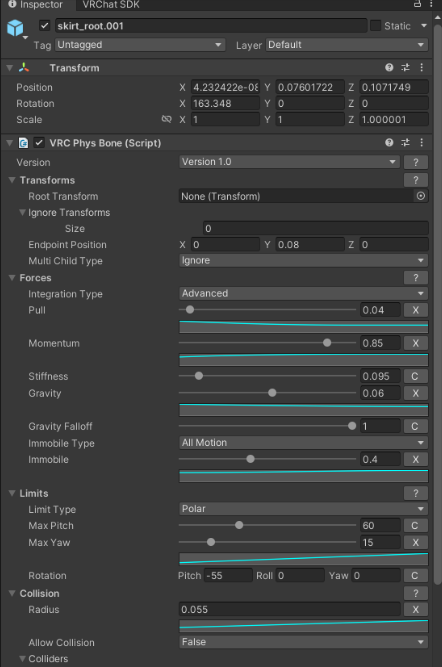Select the Inspector tab
Viewport: 442px width, 667px height.
36,5
